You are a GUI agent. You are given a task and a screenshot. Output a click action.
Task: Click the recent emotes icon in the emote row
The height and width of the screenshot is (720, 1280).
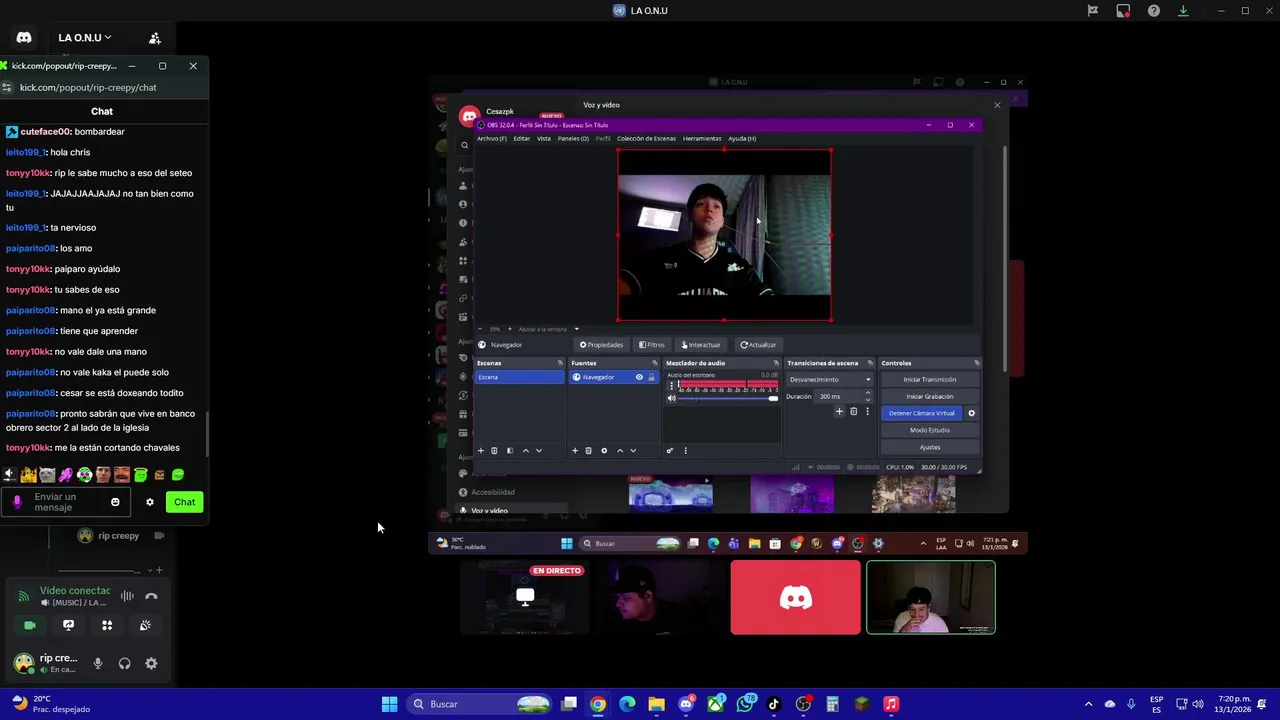9,475
